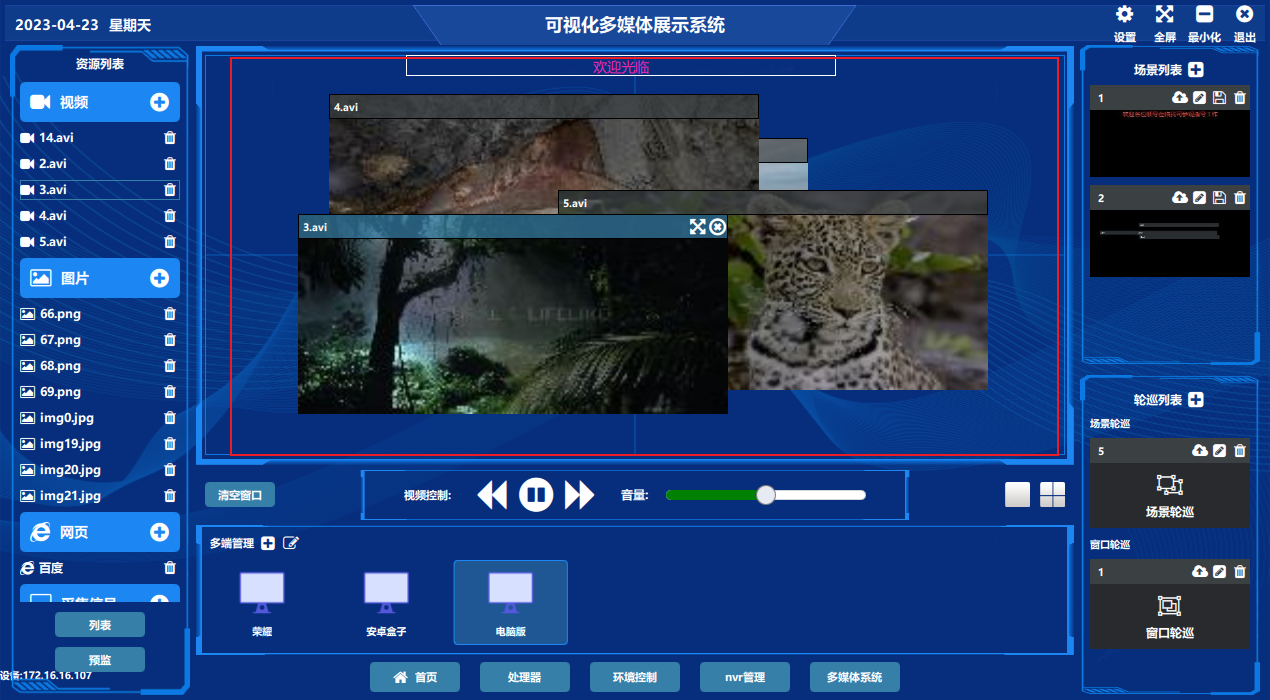This screenshot has width=1270, height=700.
Task: Delete 2.avi with its trash icon
Action: (x=170, y=164)
